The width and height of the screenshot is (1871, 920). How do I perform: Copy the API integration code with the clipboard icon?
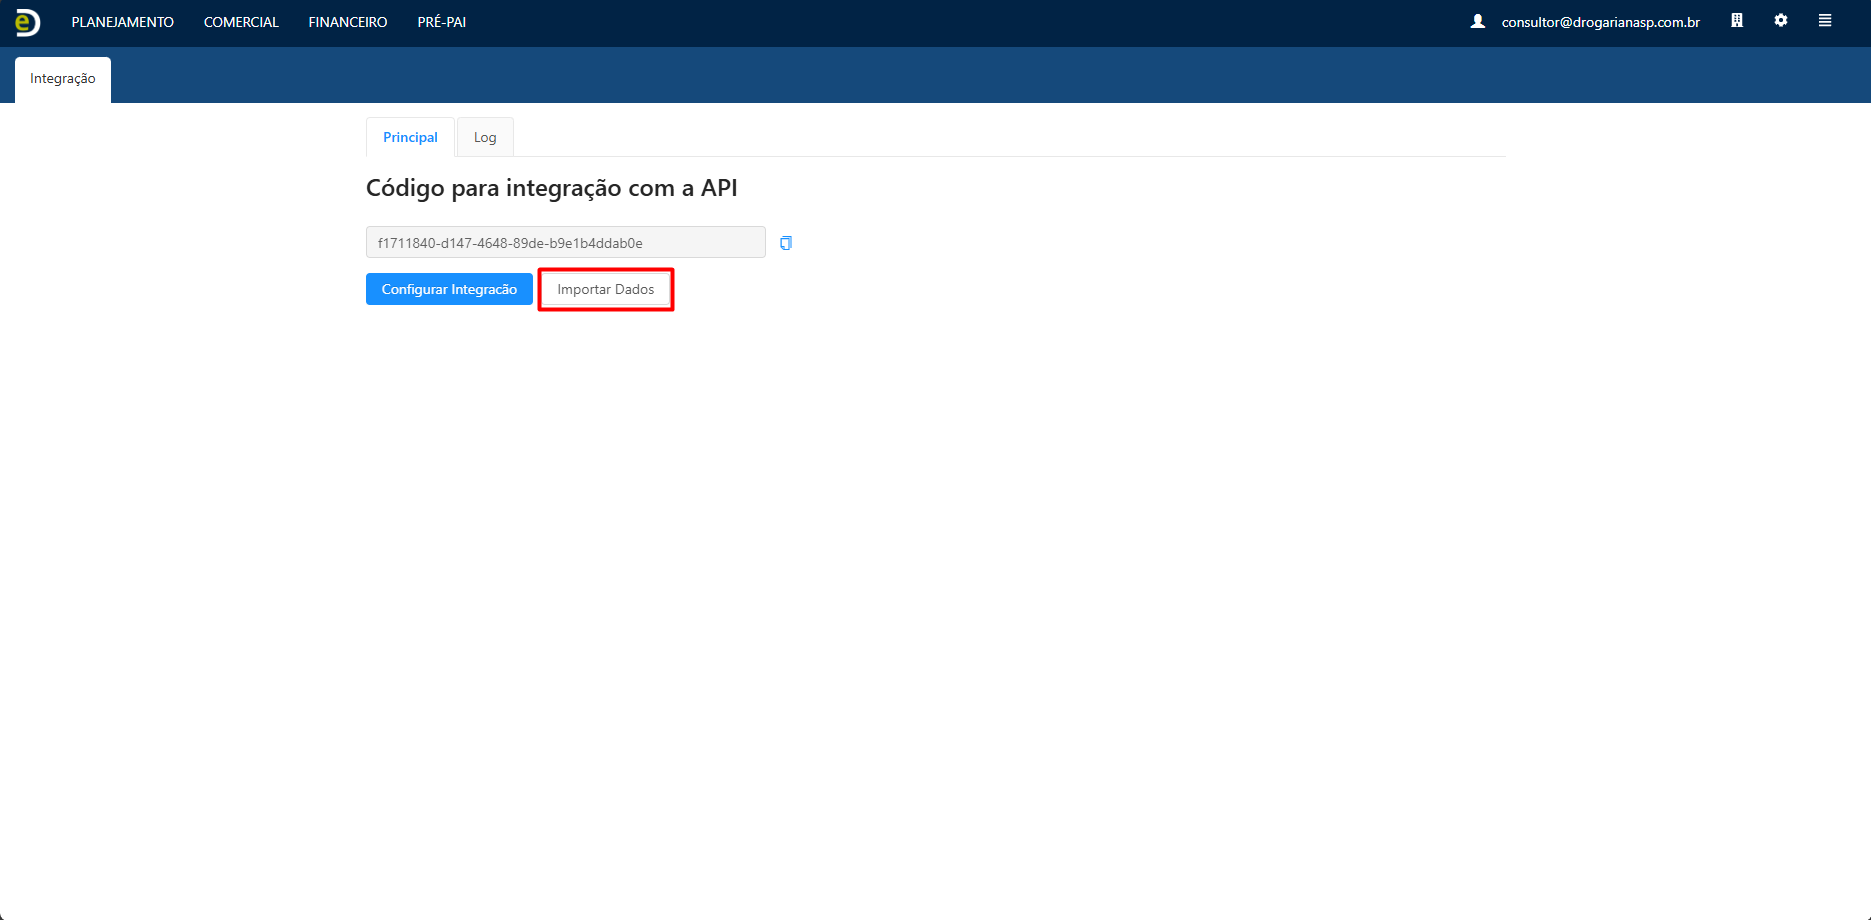[786, 243]
